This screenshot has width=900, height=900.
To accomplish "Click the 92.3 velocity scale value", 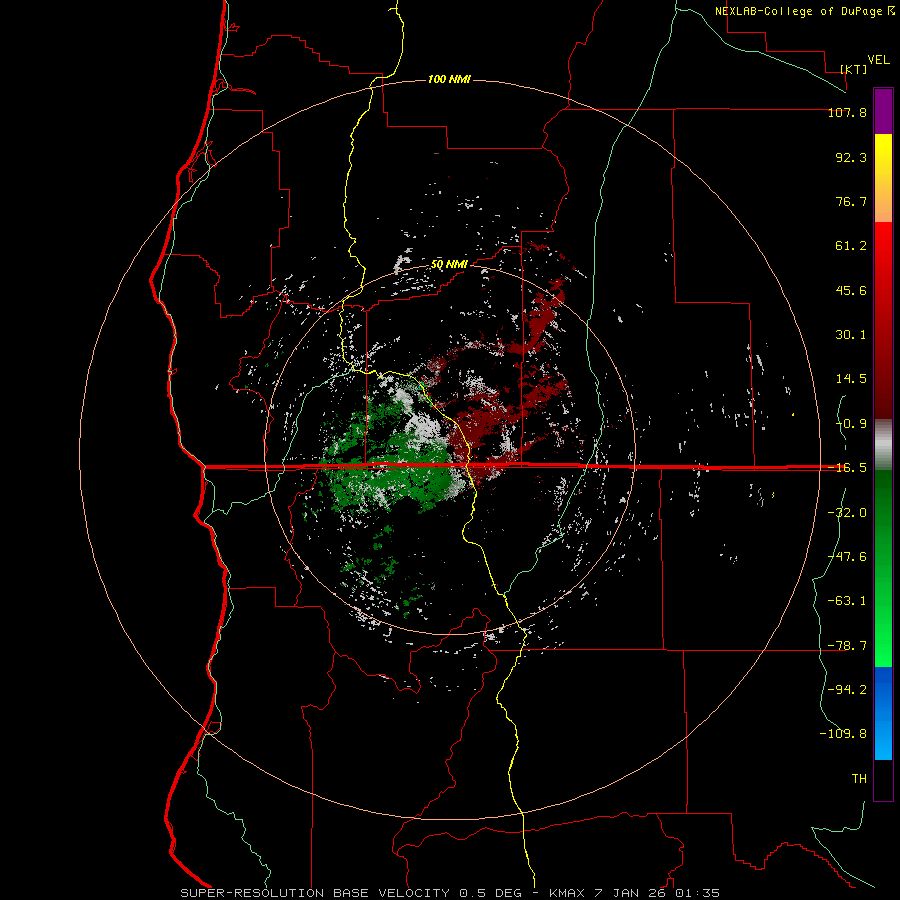I will pos(851,157).
